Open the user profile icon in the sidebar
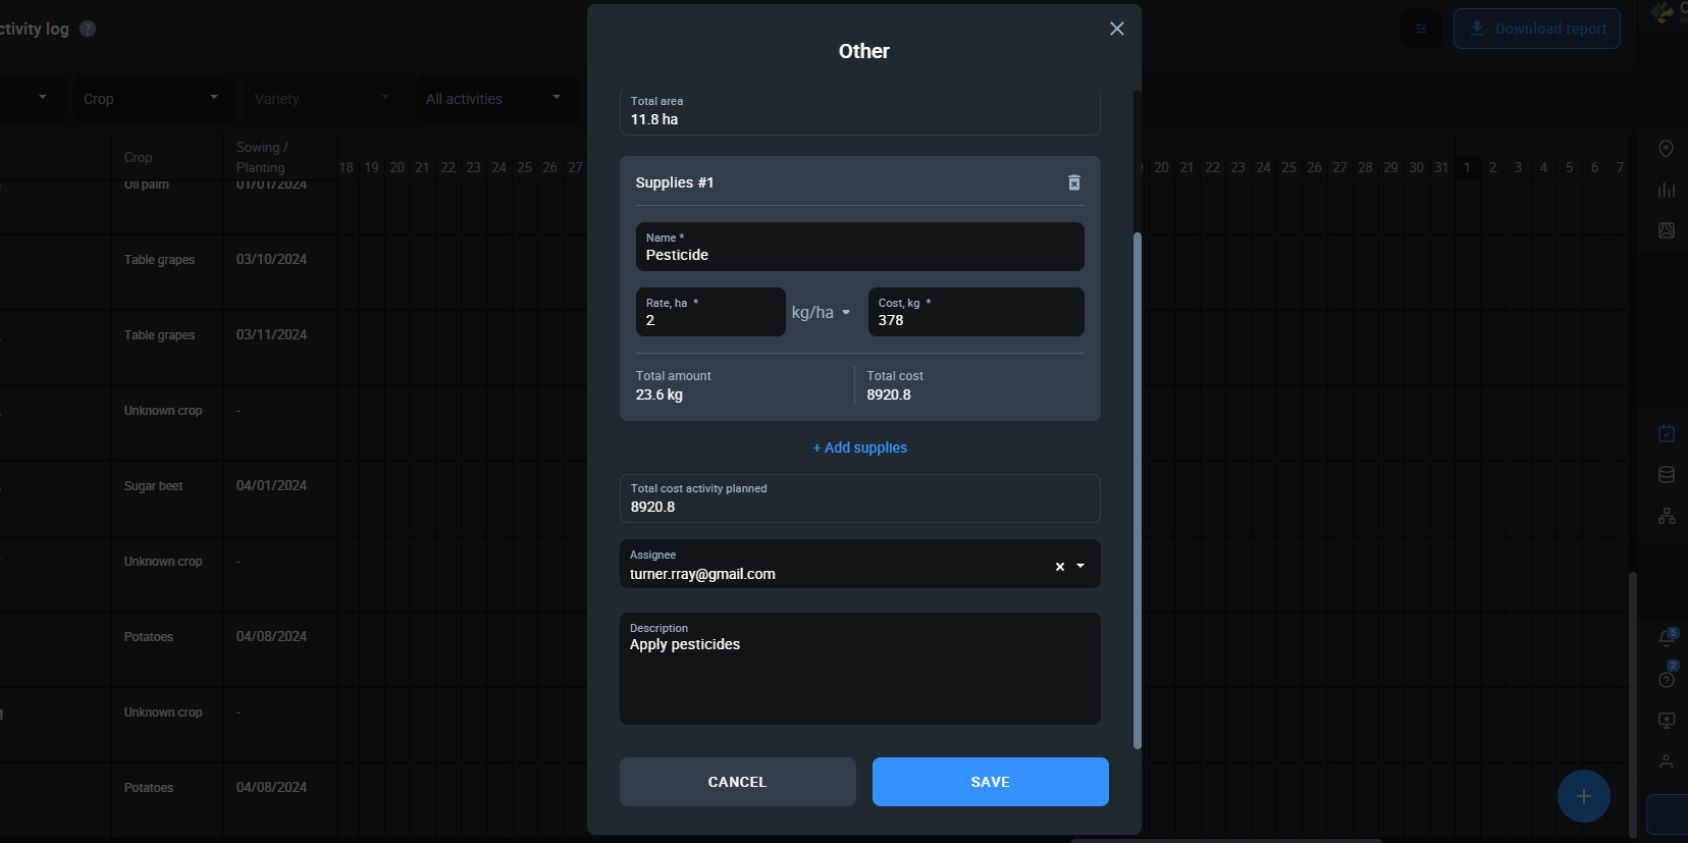Screen dimensions: 1688x843 pyautogui.click(x=1666, y=761)
